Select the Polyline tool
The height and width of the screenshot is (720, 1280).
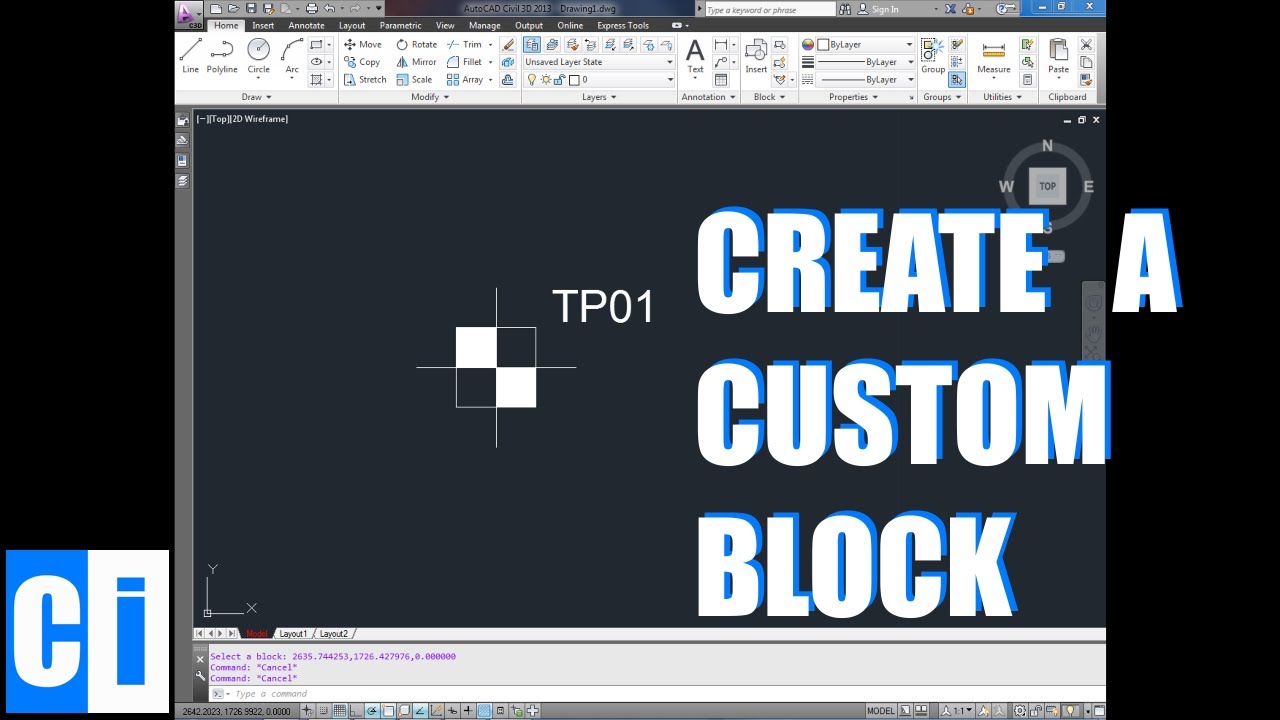coord(222,56)
